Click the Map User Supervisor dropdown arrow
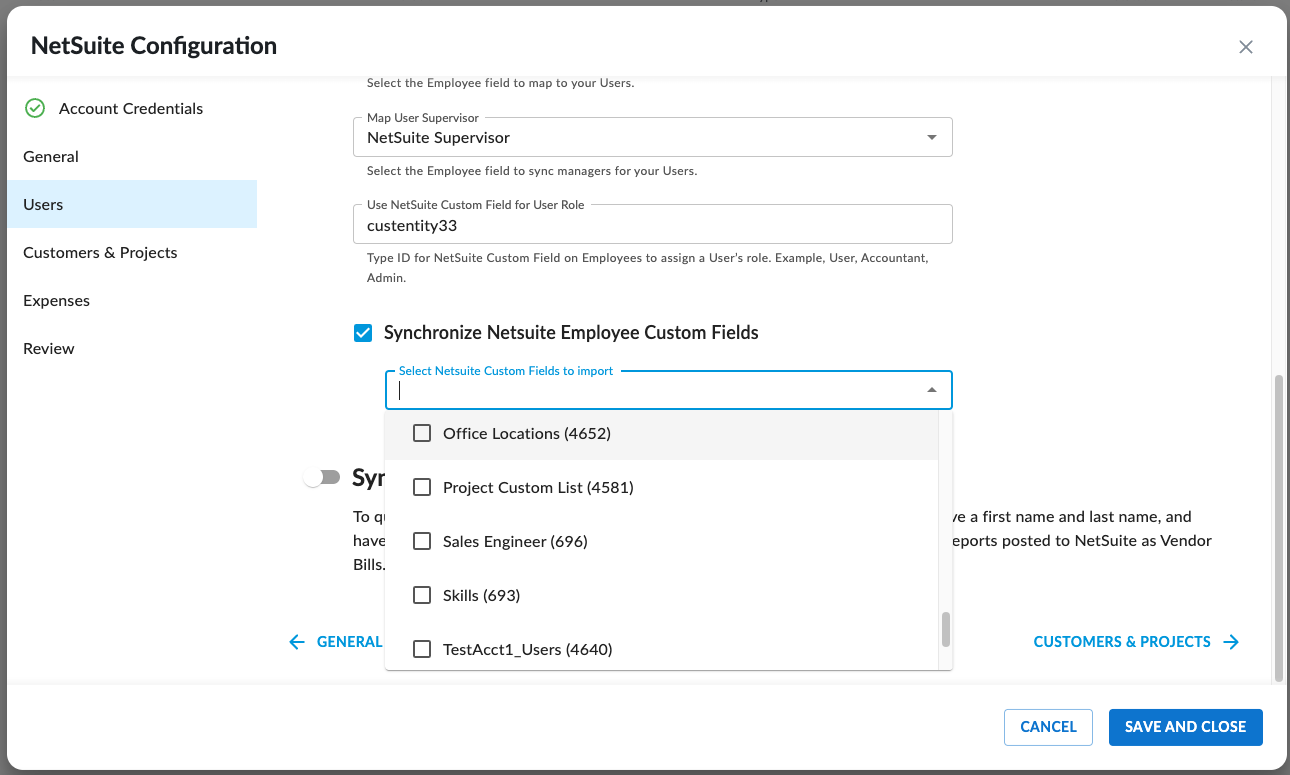 point(932,137)
